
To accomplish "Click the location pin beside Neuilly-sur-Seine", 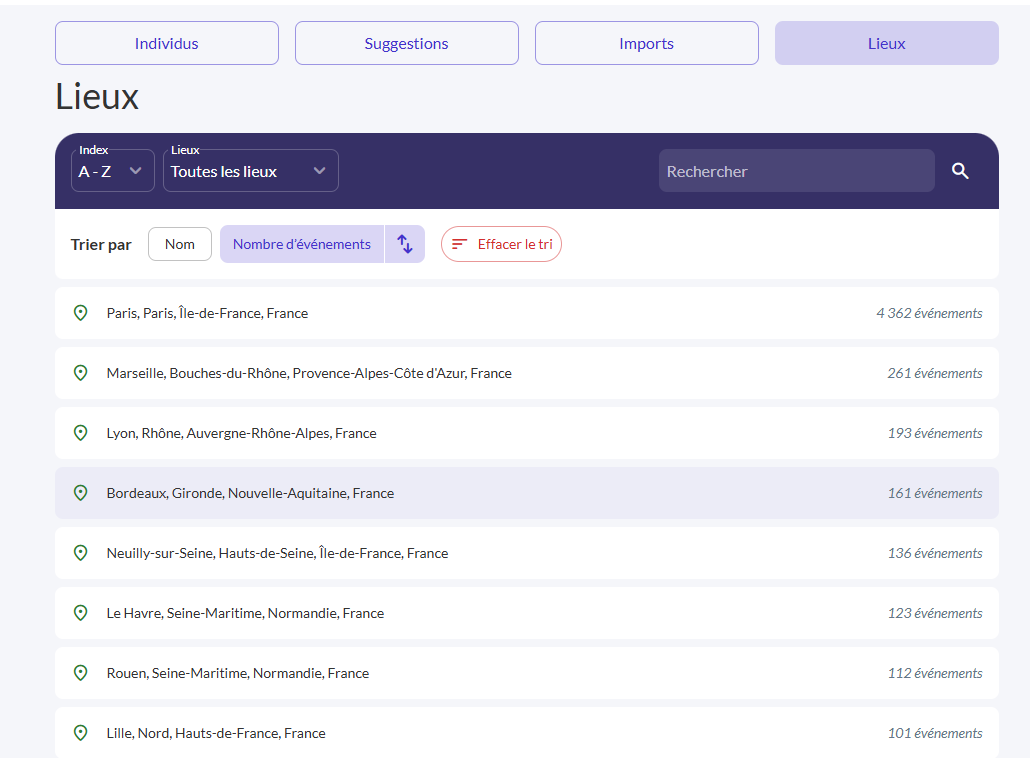I will [80, 553].
